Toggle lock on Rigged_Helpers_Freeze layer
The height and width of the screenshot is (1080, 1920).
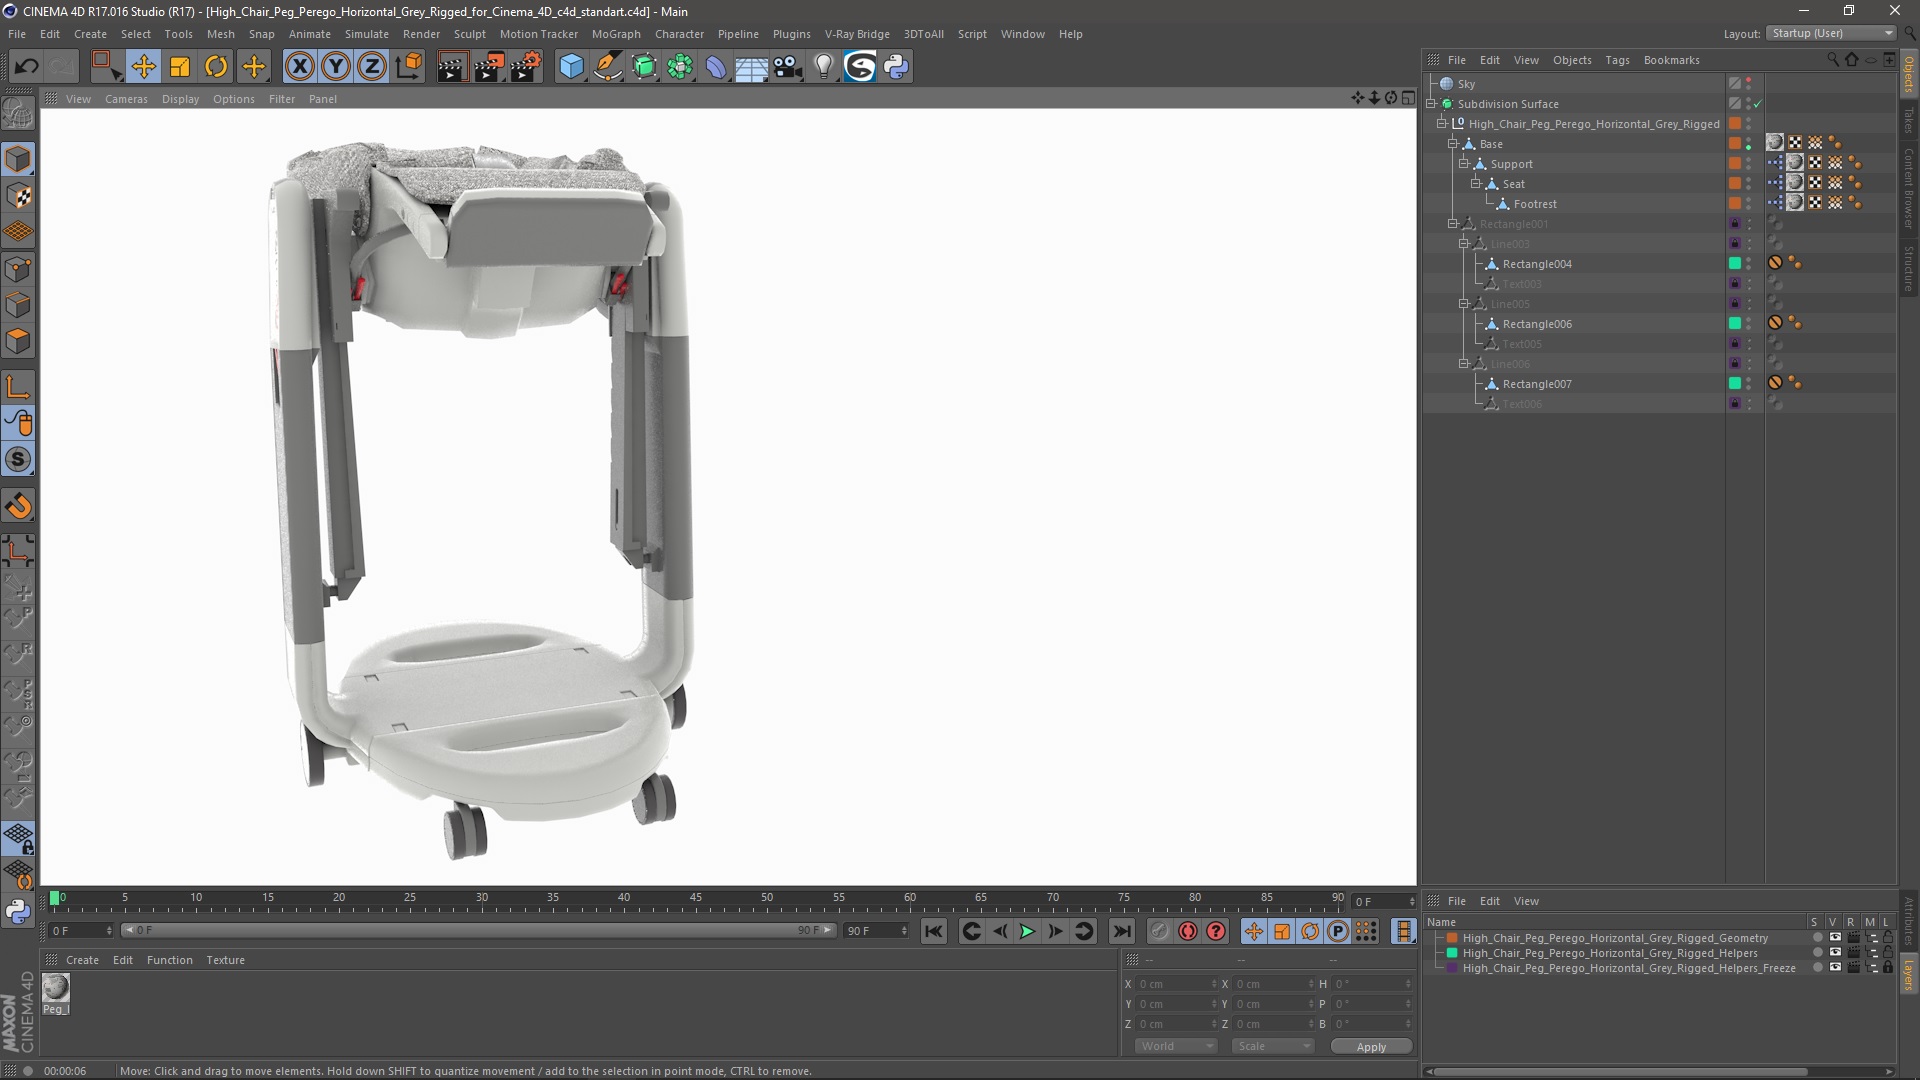point(1888,968)
